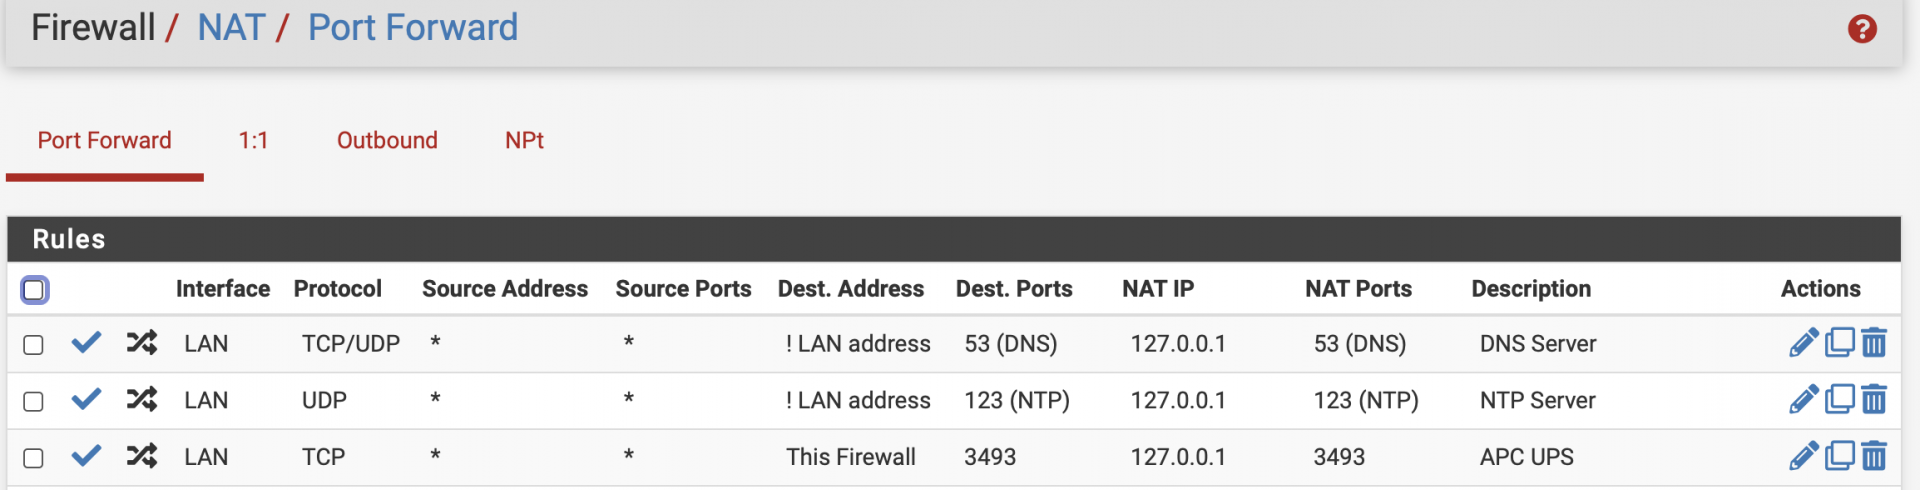Click the shuffle icon on the NTP rule
Image resolution: width=1920 pixels, height=490 pixels.
[x=142, y=400]
